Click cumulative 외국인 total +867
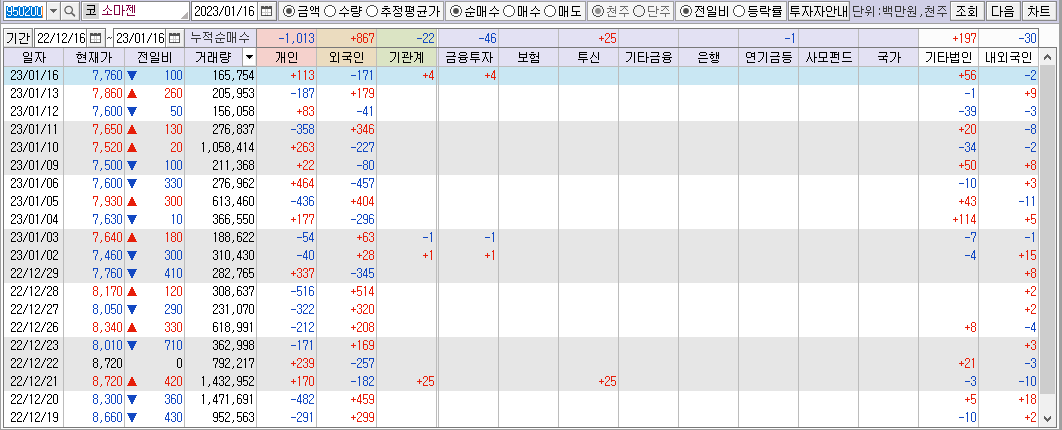This screenshot has height=430, width=1062. [x=347, y=38]
